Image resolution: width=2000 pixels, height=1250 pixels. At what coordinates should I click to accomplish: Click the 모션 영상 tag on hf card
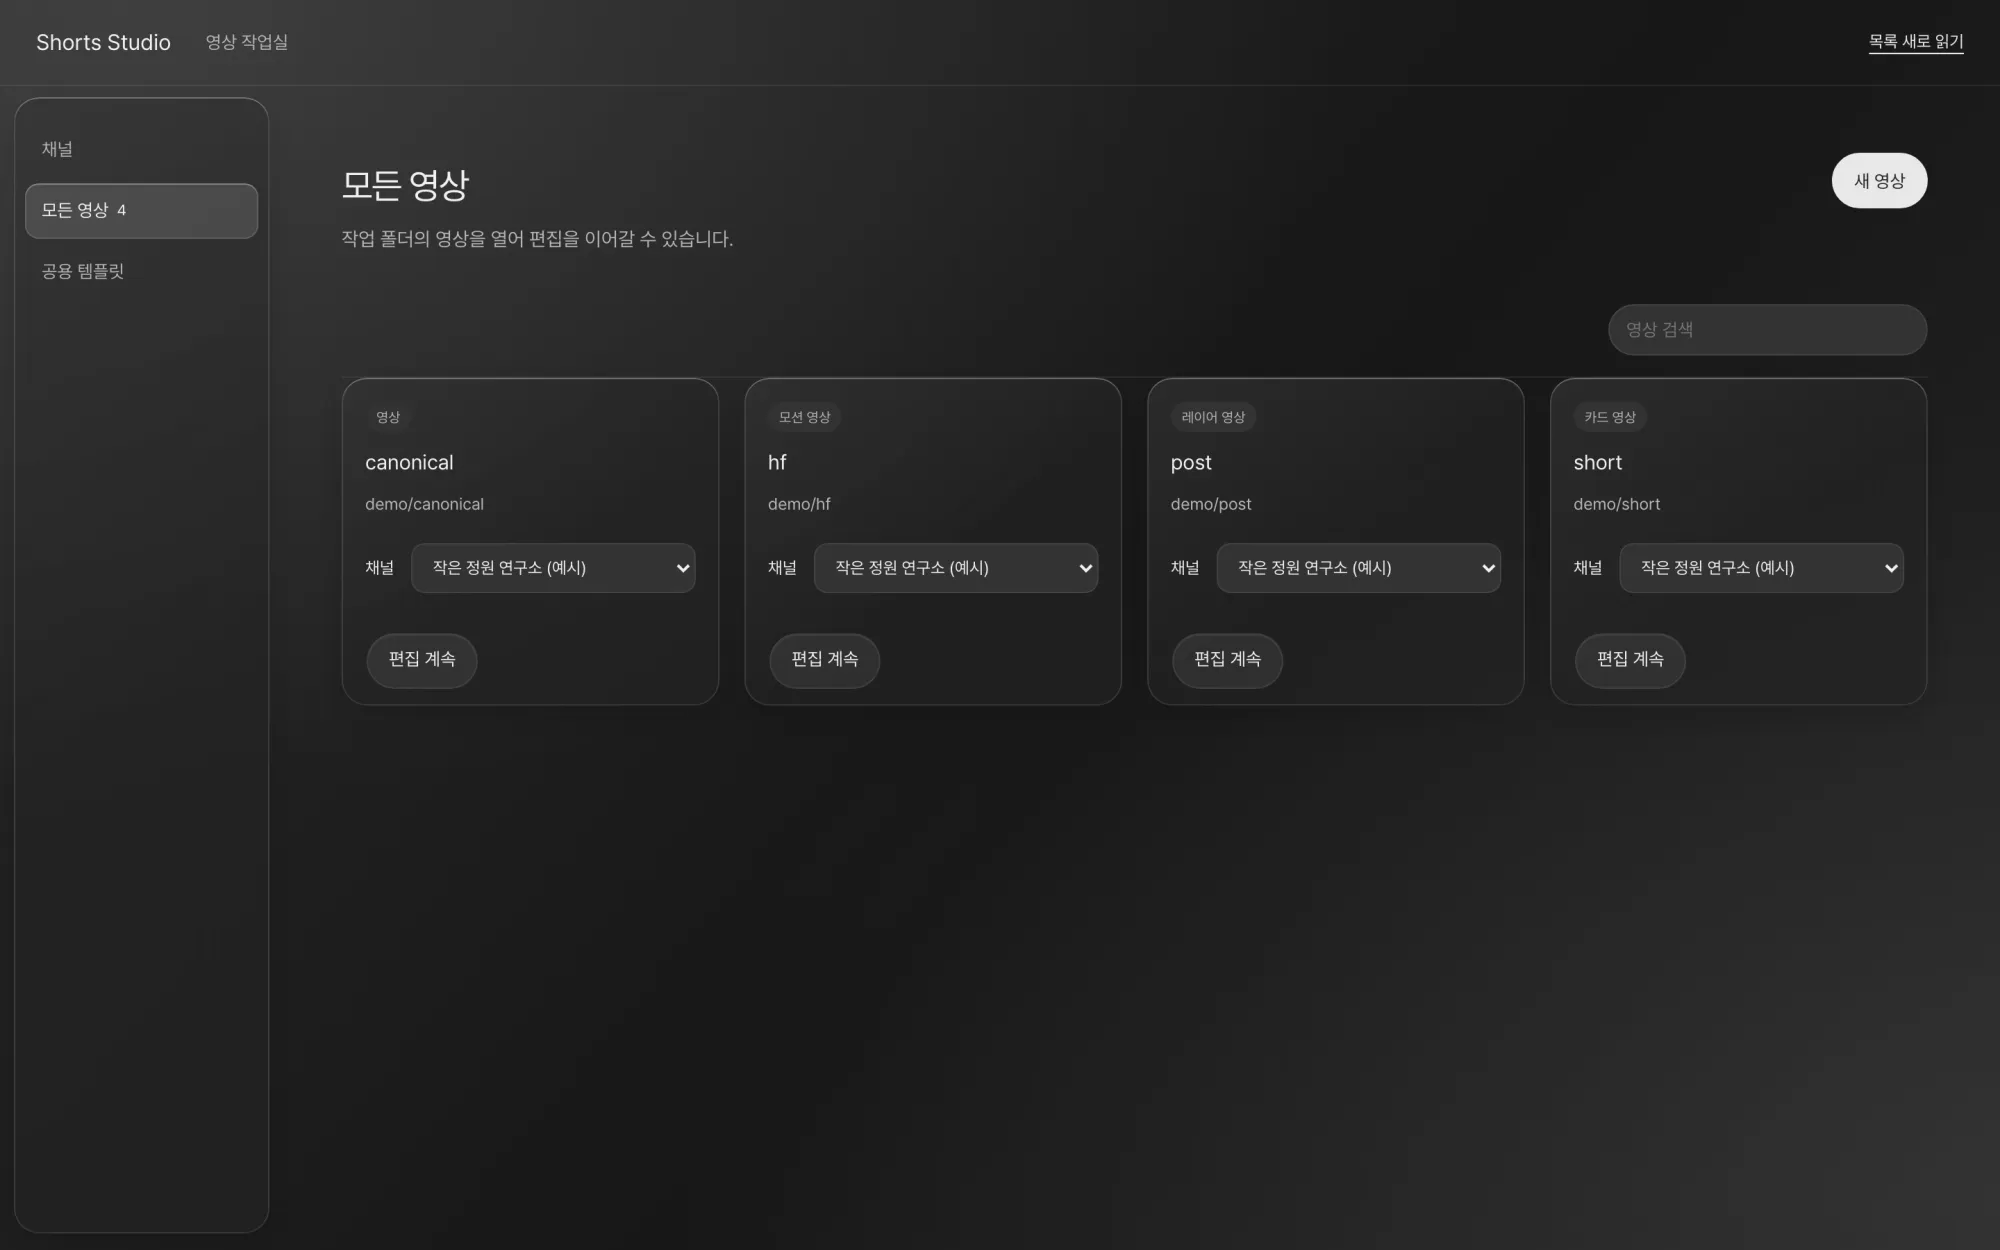click(805, 417)
